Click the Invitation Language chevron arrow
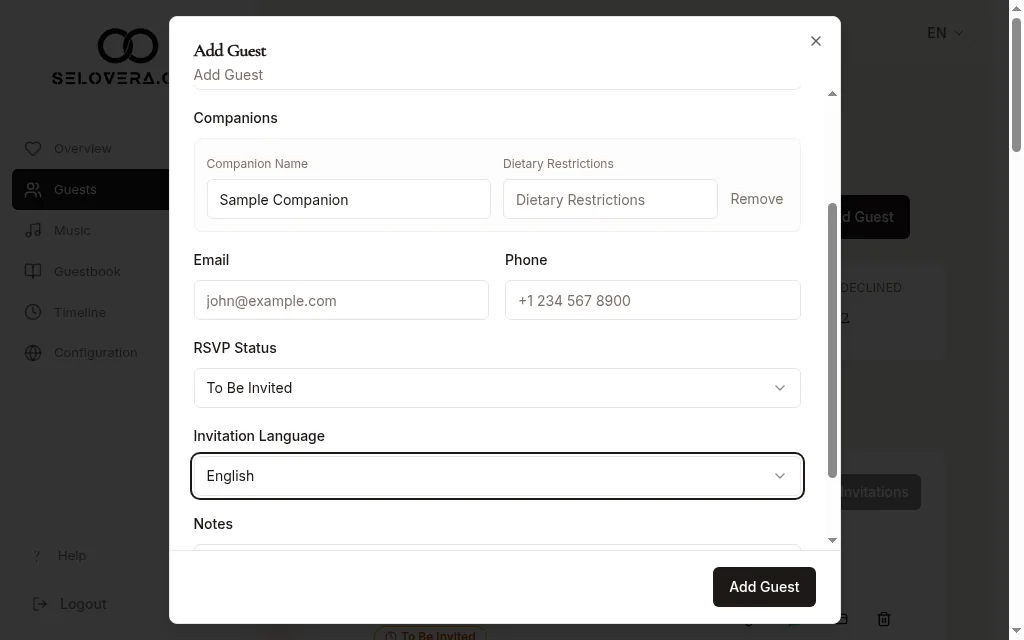The image size is (1024, 640). point(780,476)
